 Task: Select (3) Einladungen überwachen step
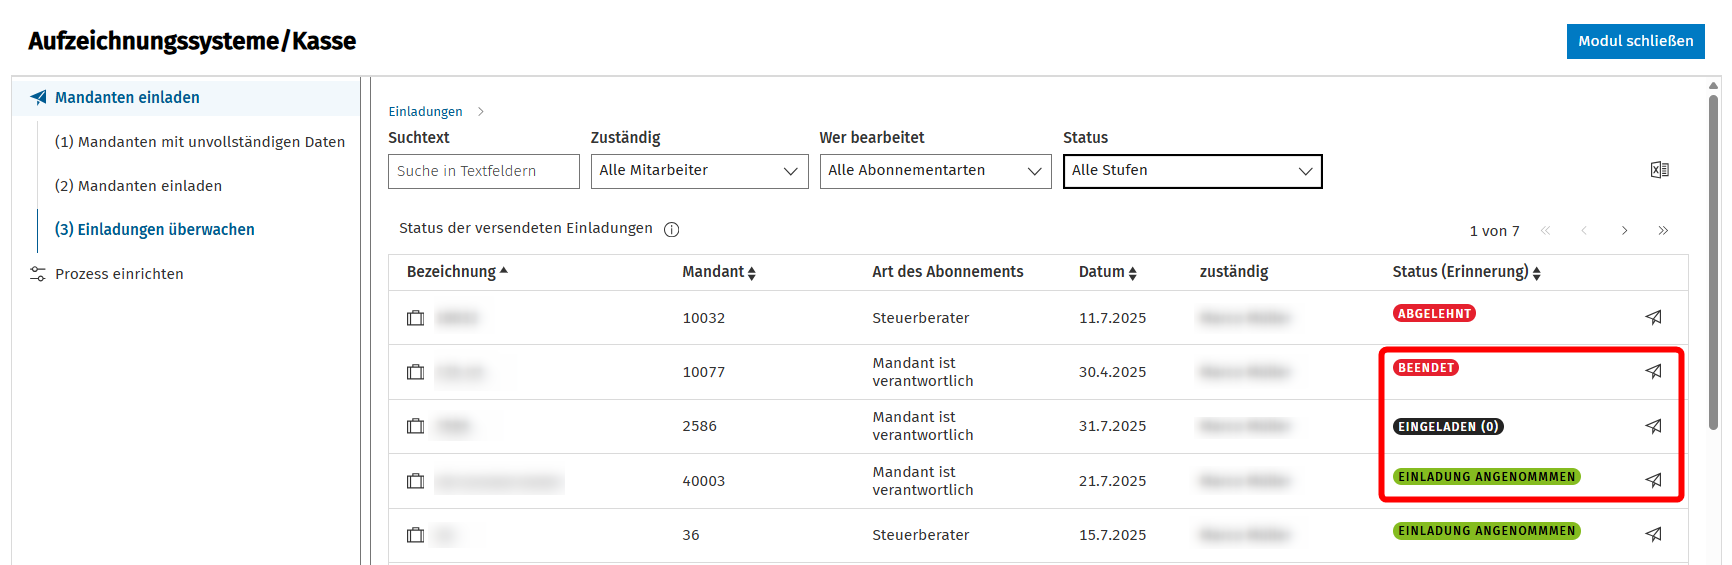(x=154, y=230)
